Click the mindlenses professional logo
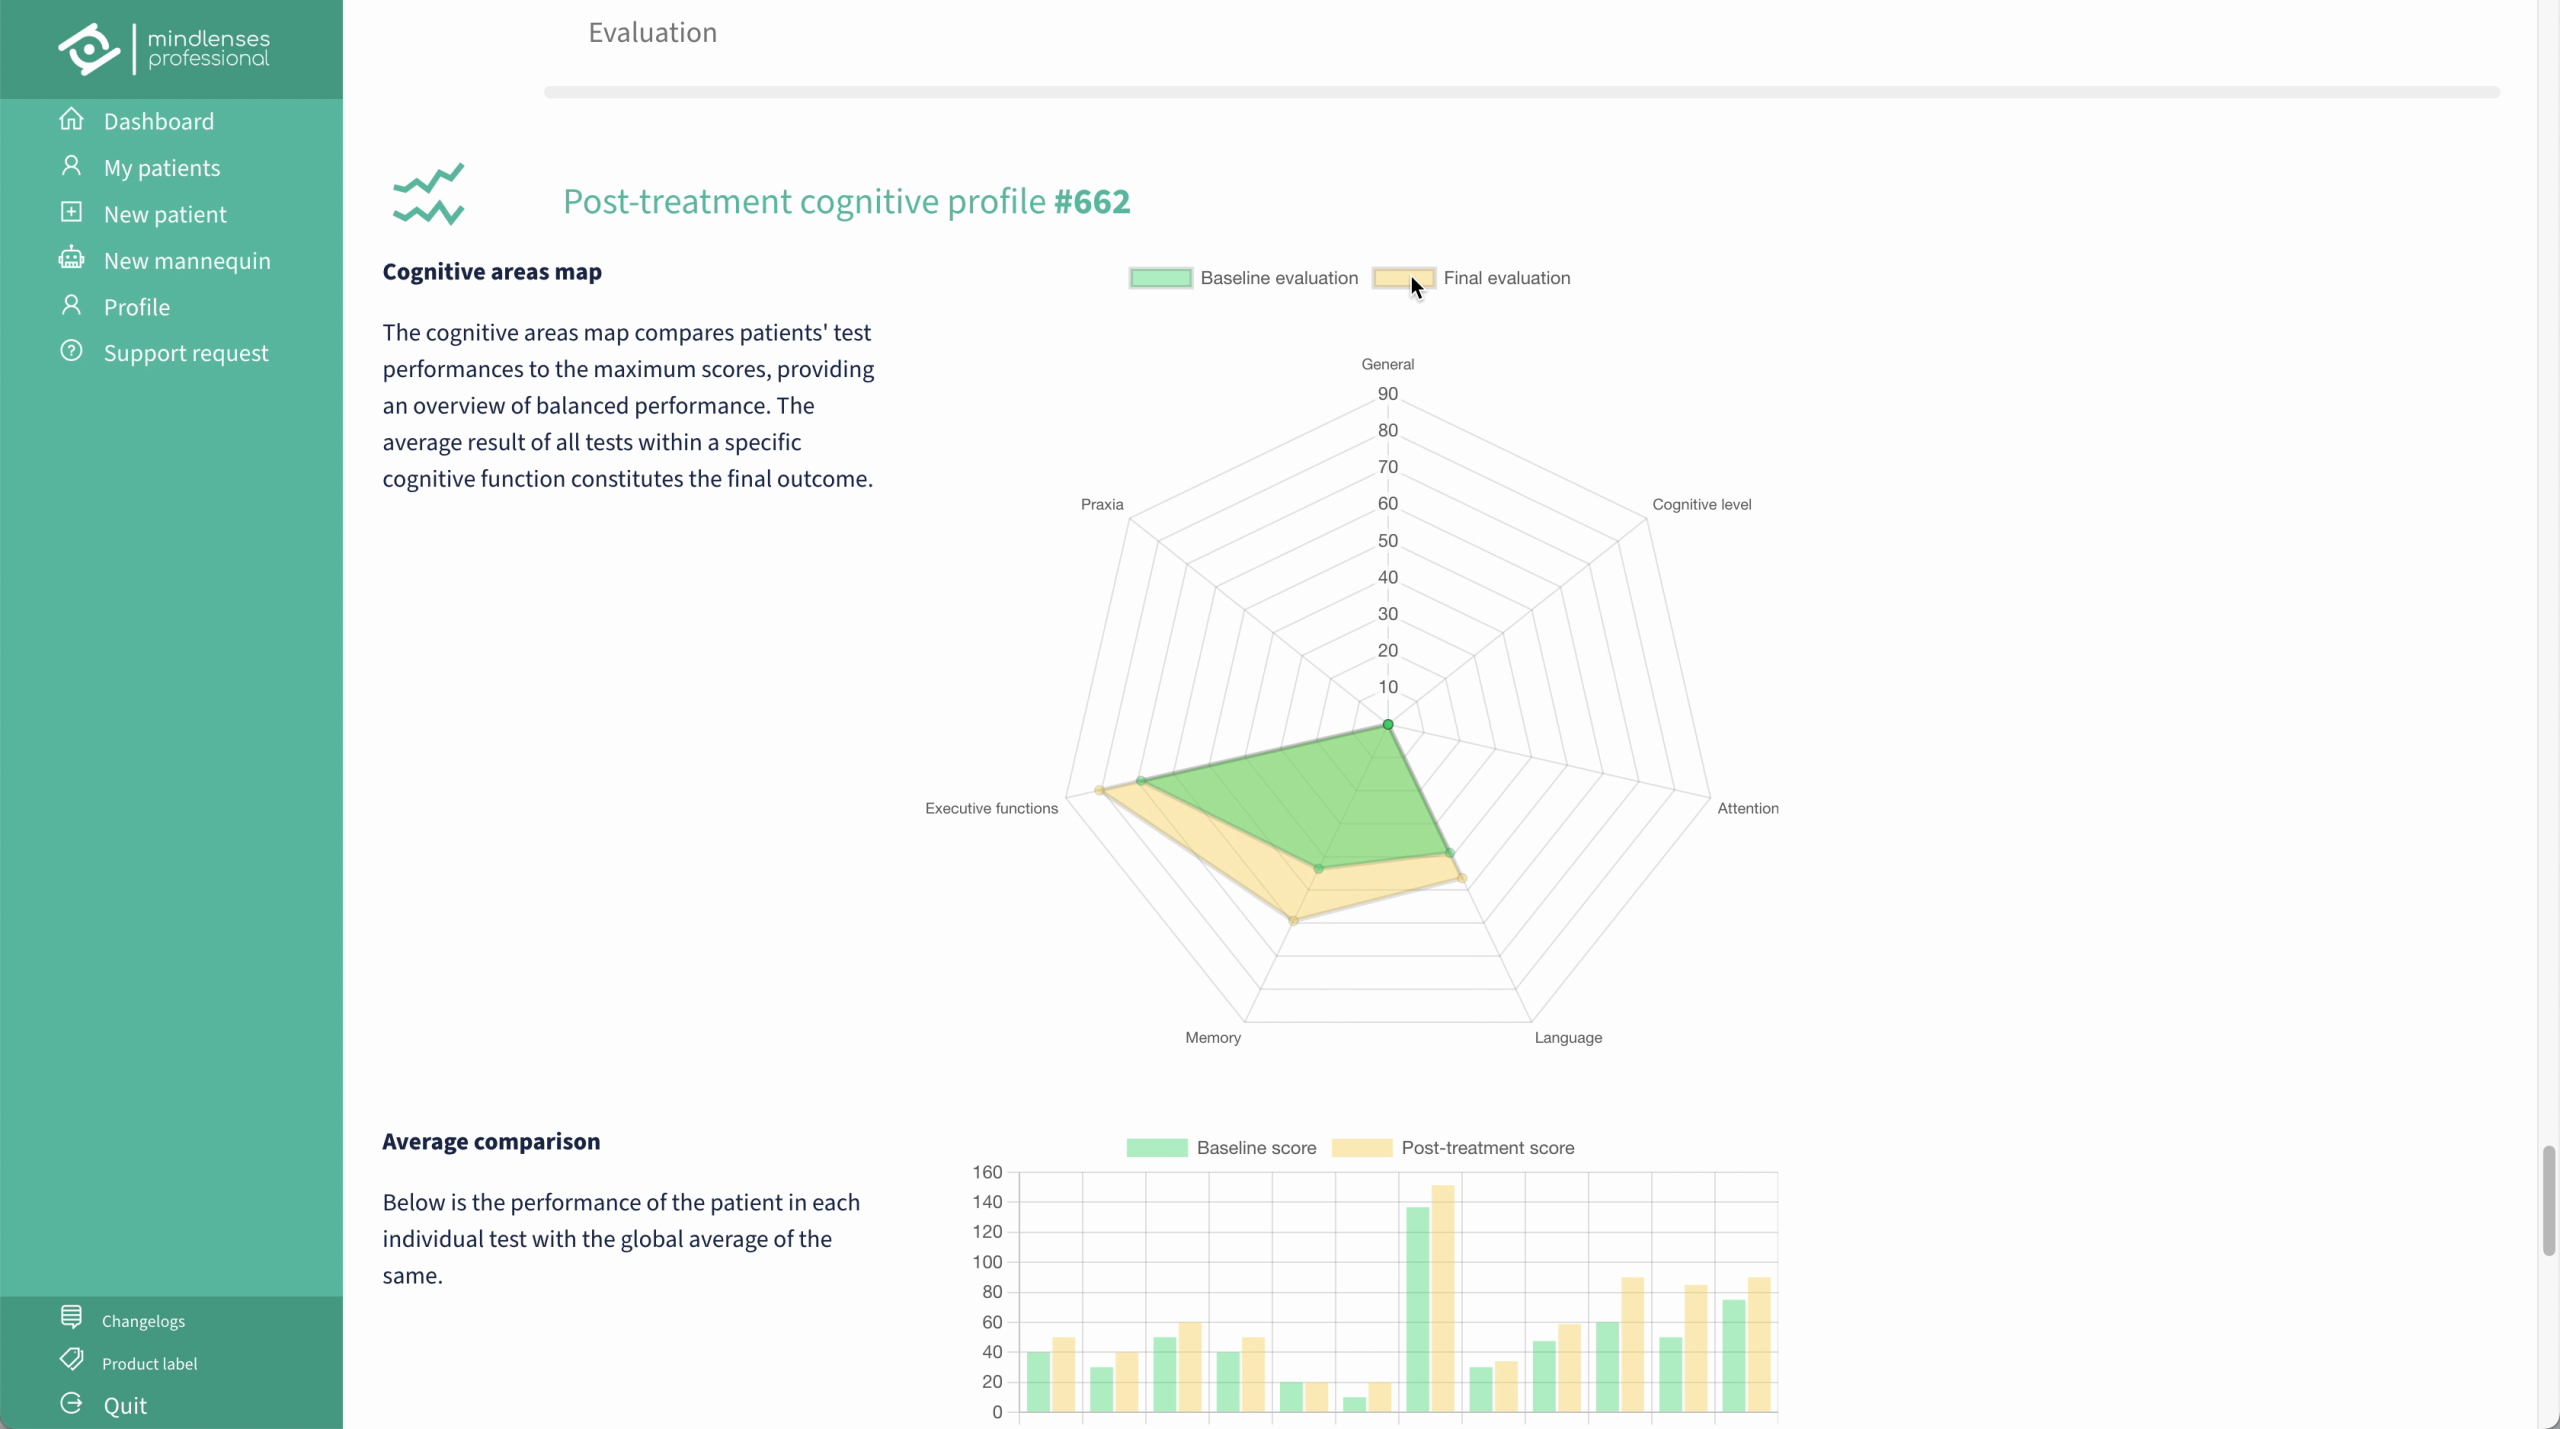 [x=165, y=49]
